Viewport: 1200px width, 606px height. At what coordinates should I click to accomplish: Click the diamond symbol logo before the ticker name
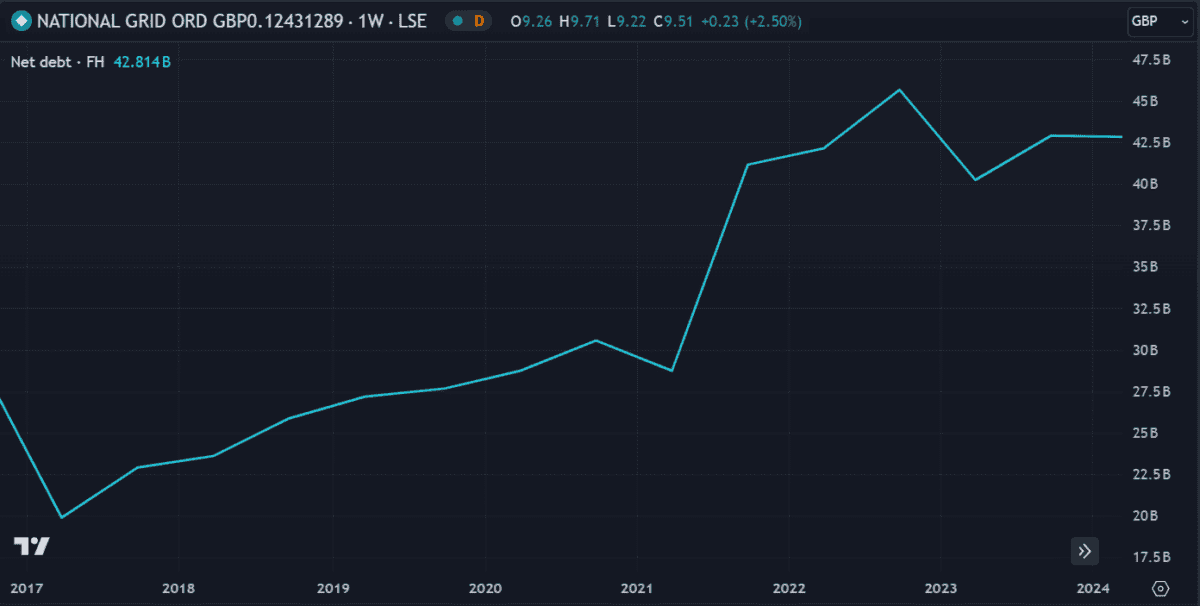[19, 20]
